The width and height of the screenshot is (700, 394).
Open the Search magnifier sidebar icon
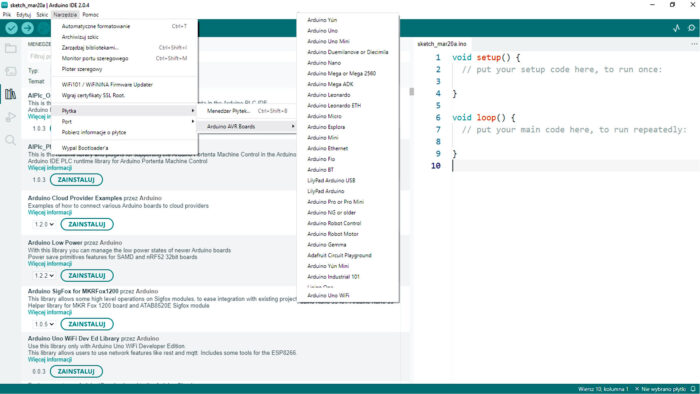pyautogui.click(x=11, y=140)
